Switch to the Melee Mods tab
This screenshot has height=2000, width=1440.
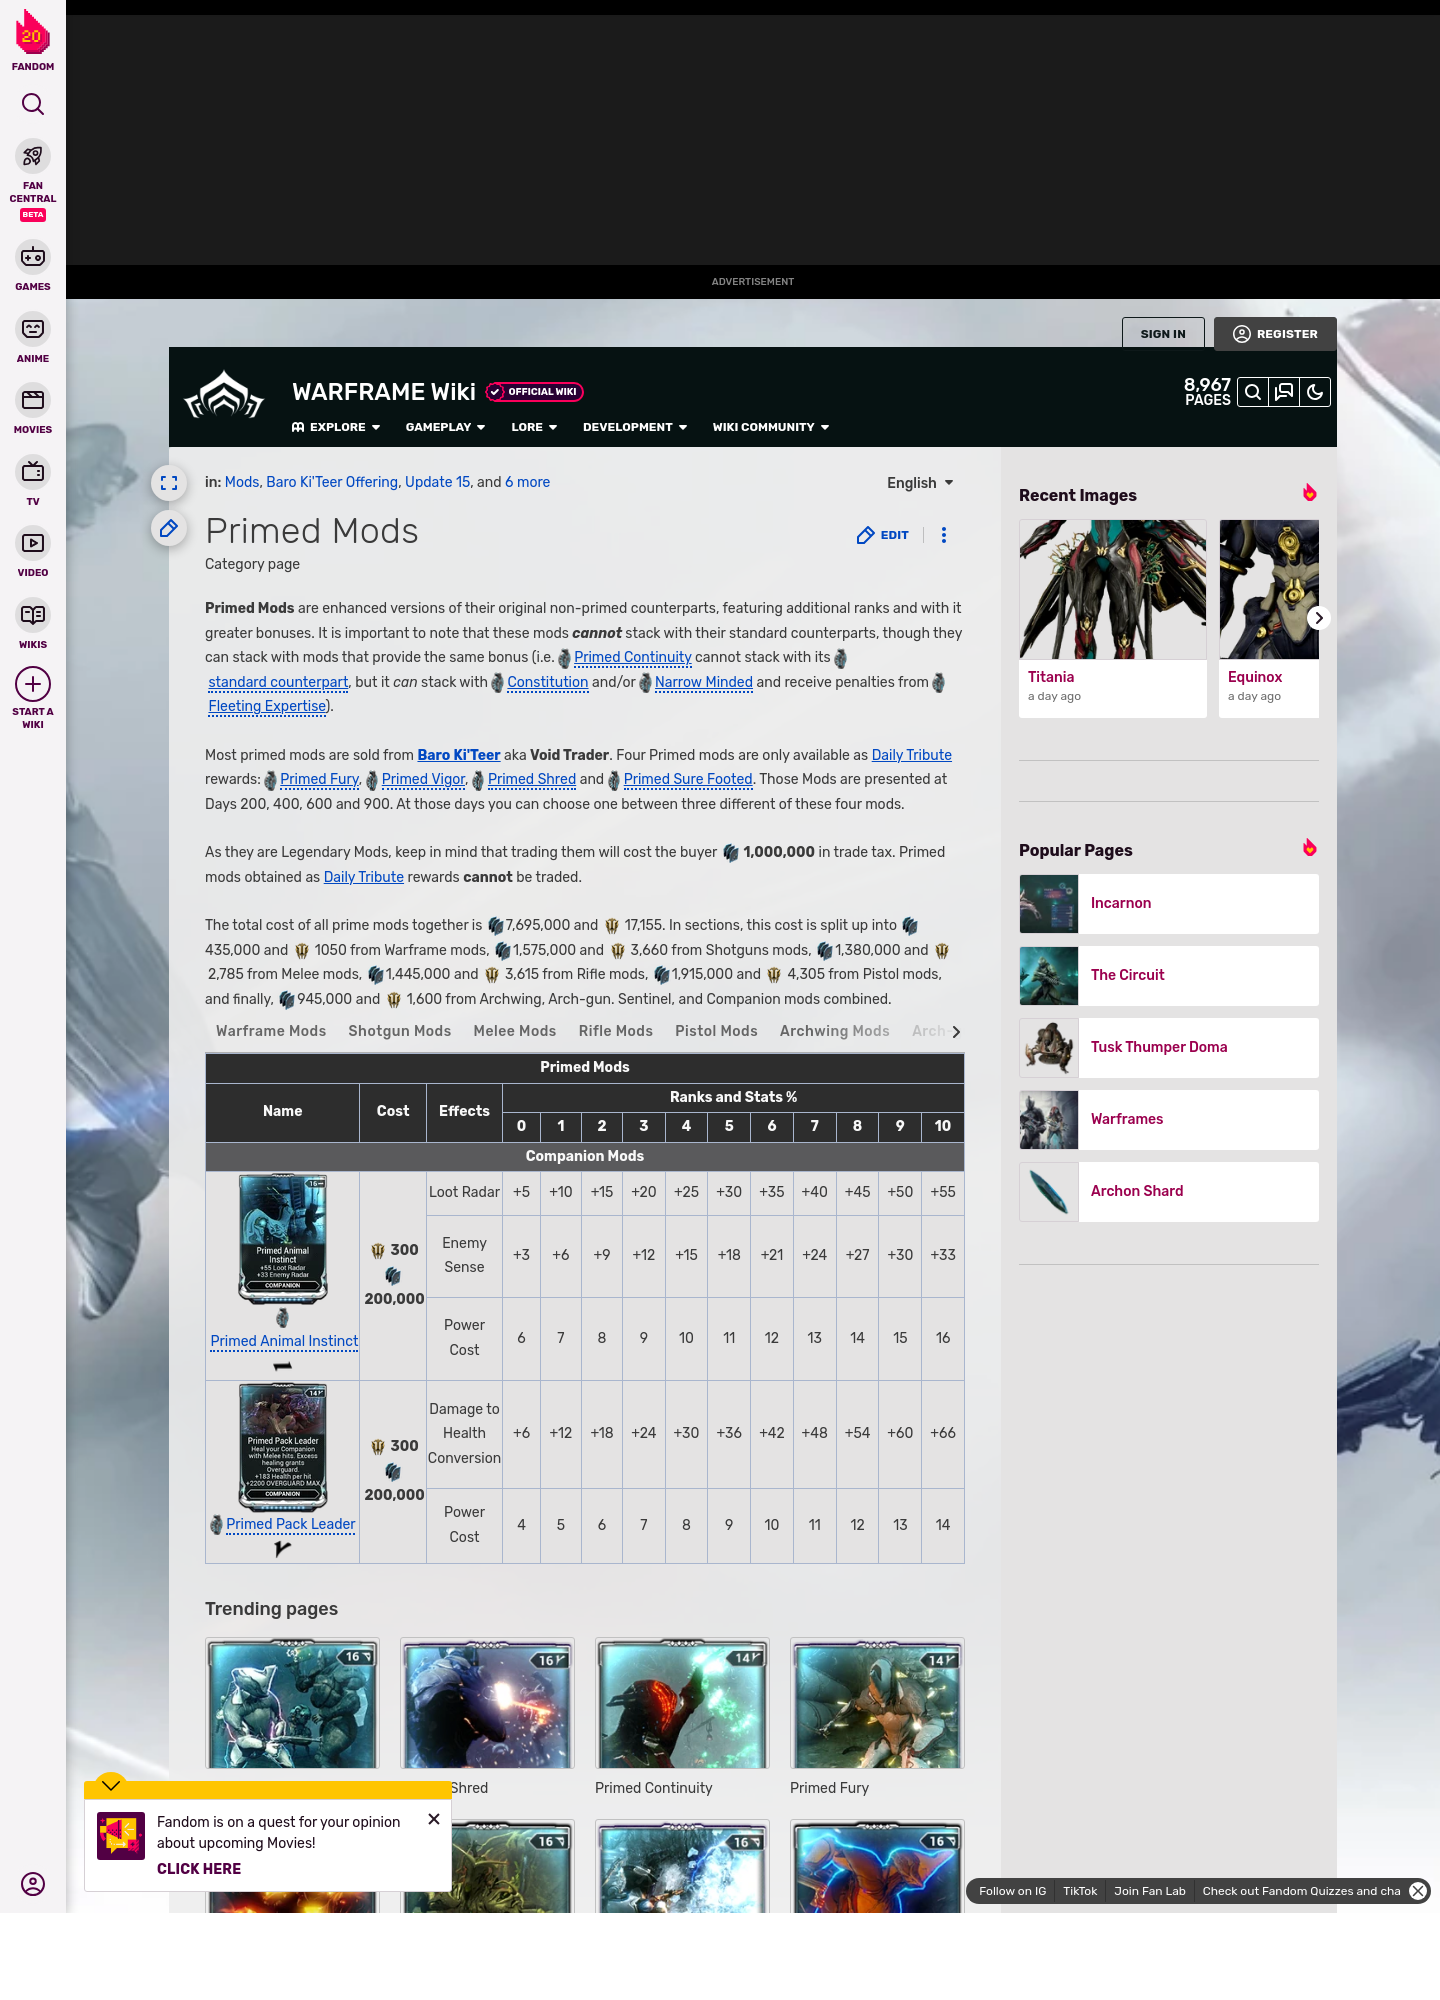pyautogui.click(x=514, y=1031)
